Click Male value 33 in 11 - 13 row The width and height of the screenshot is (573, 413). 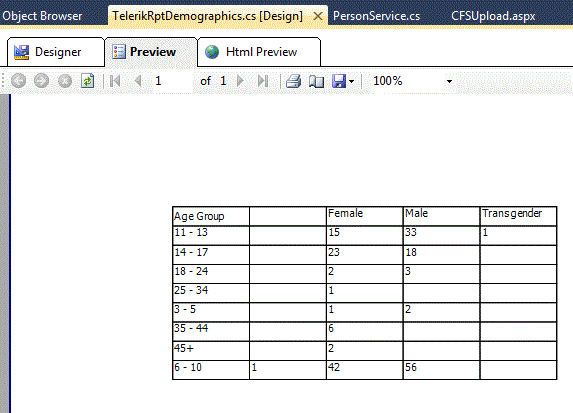(x=441, y=235)
